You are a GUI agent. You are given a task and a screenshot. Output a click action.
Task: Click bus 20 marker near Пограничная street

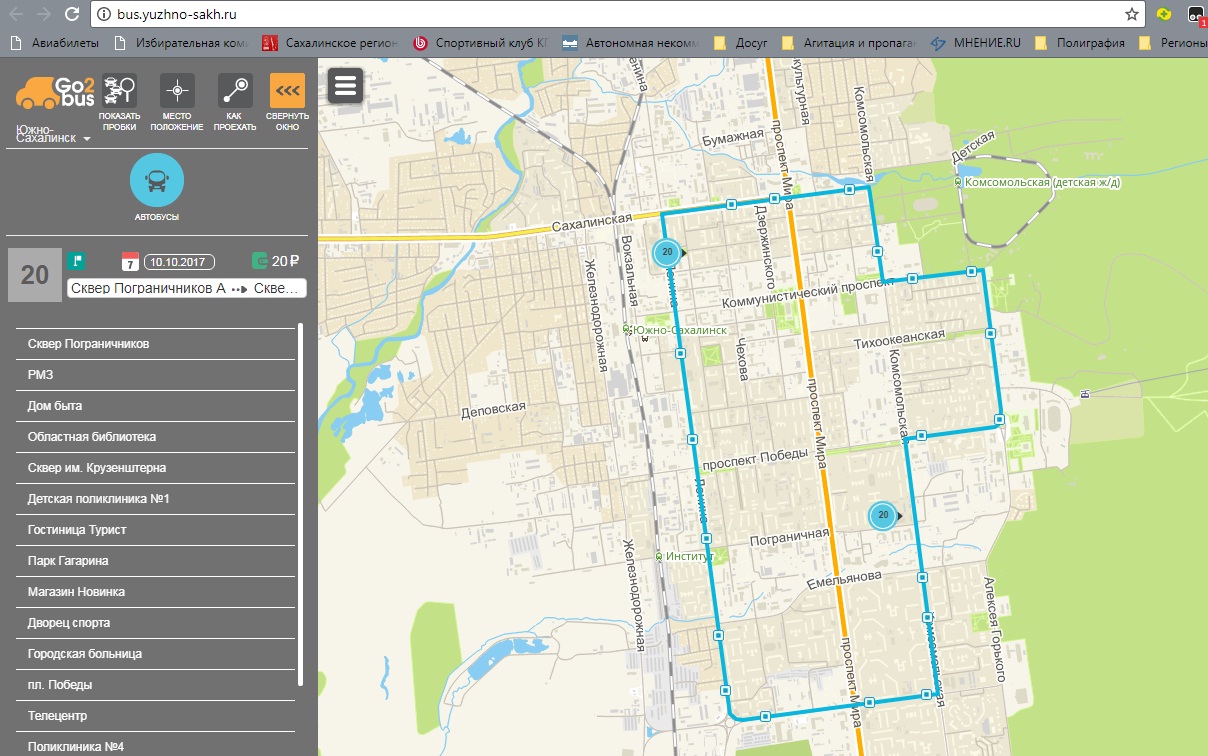(x=882, y=516)
